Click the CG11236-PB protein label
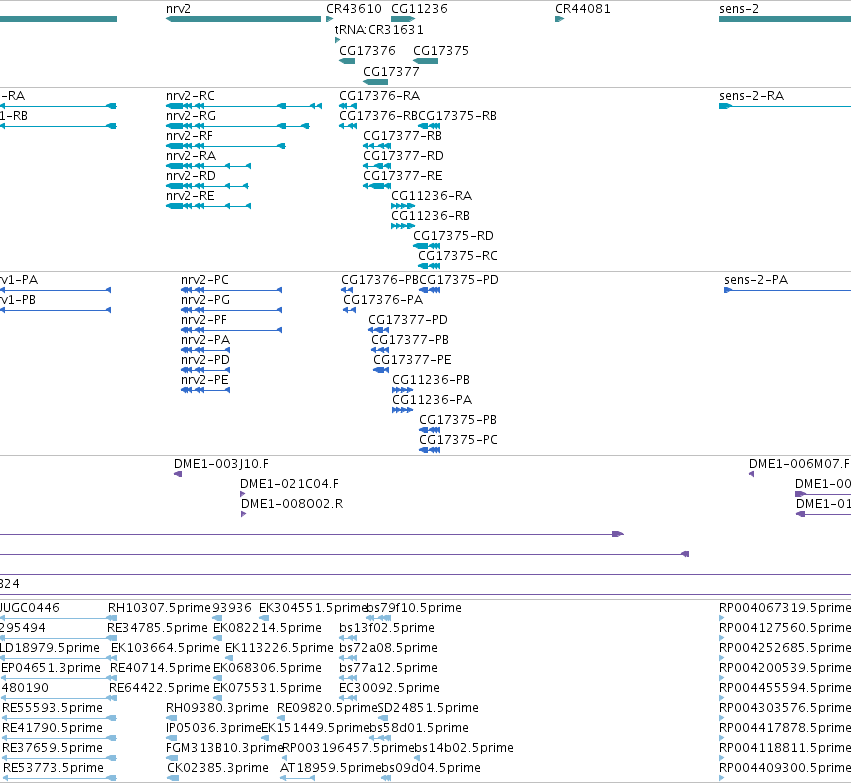This screenshot has height=783, width=851. coord(431,380)
